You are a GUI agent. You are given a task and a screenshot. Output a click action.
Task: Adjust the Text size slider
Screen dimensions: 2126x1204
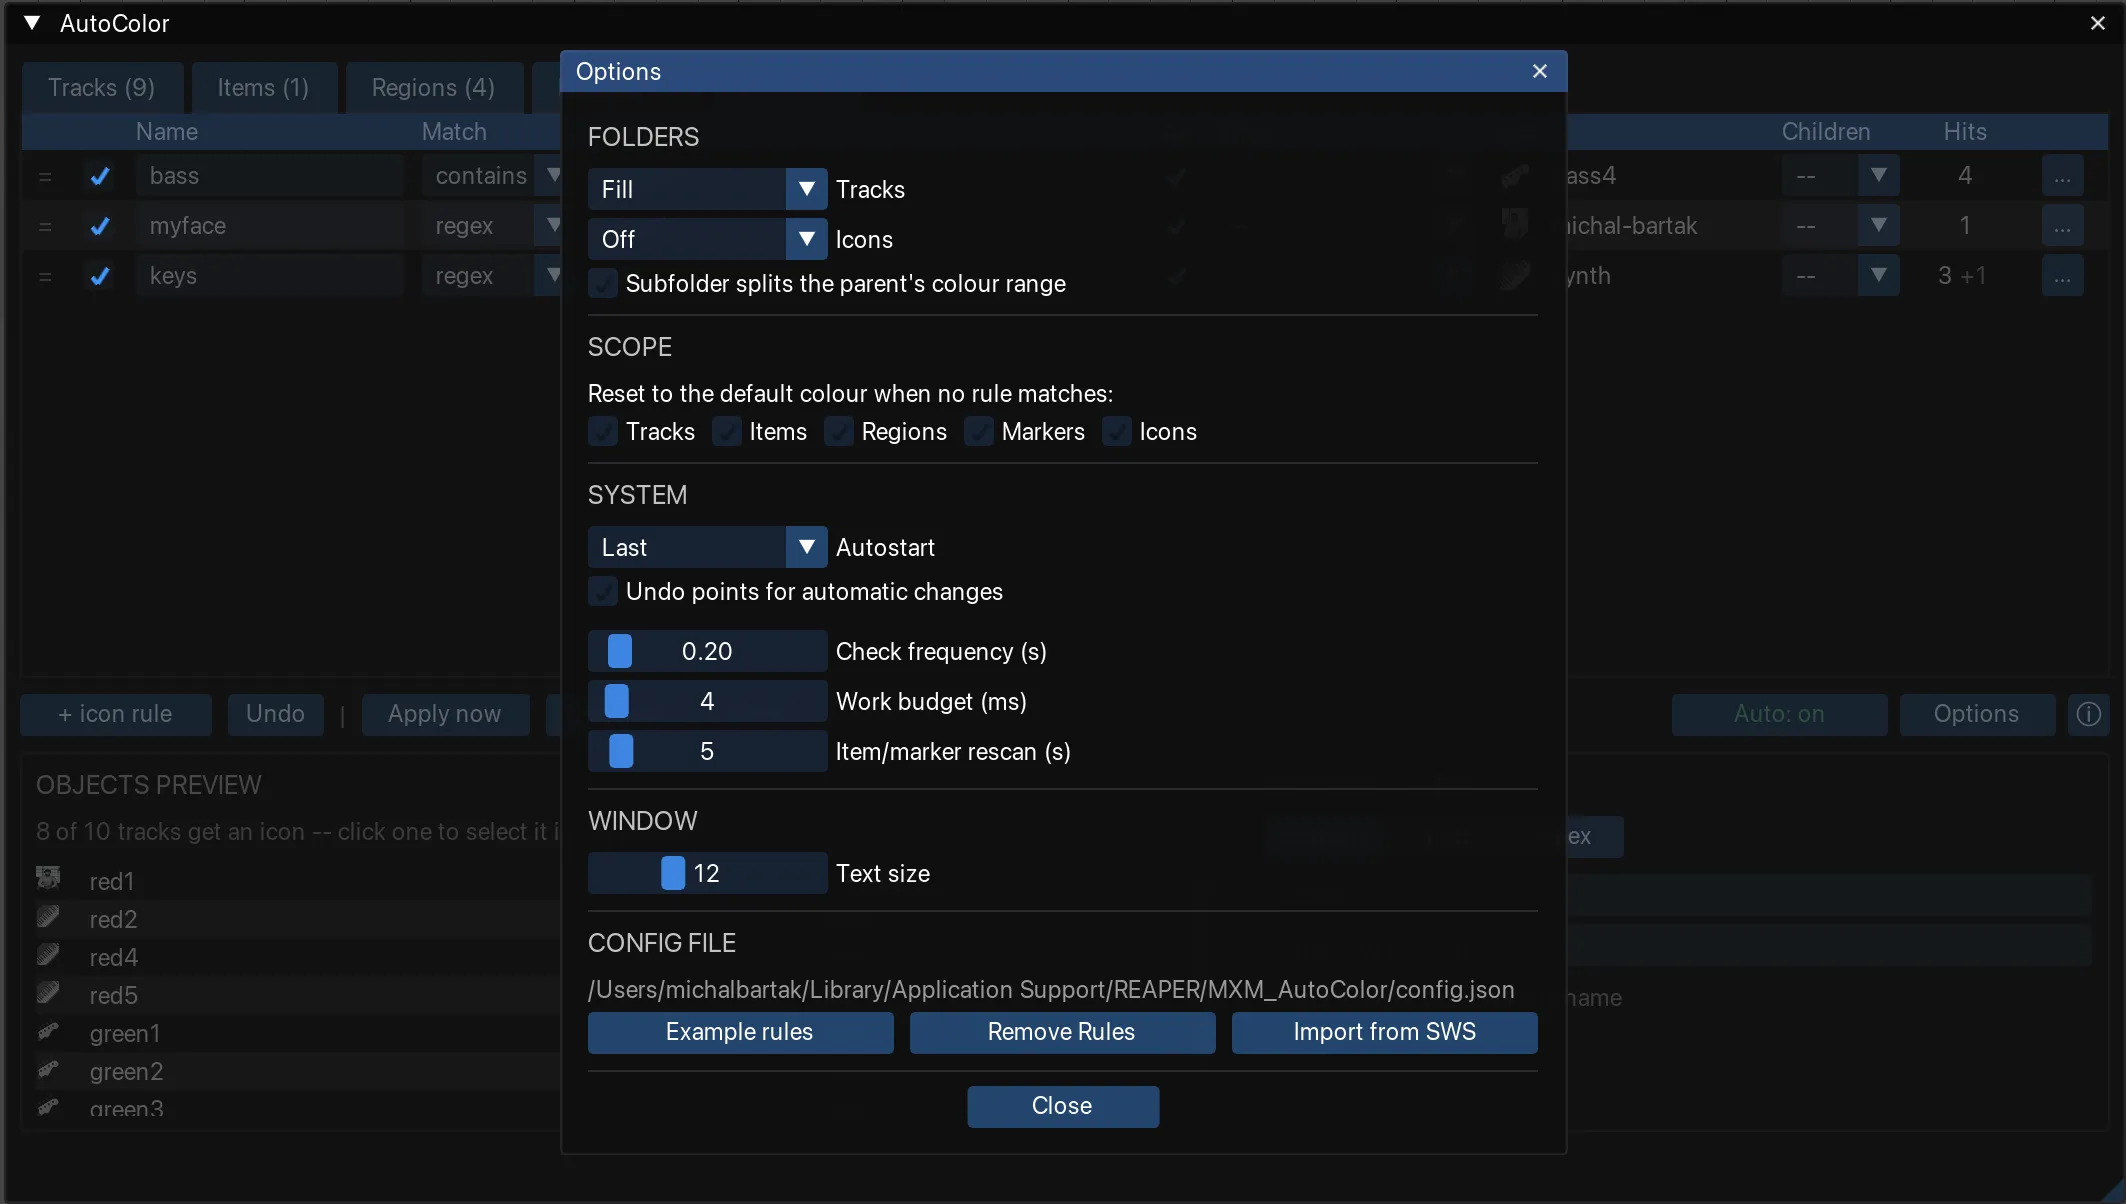click(707, 873)
